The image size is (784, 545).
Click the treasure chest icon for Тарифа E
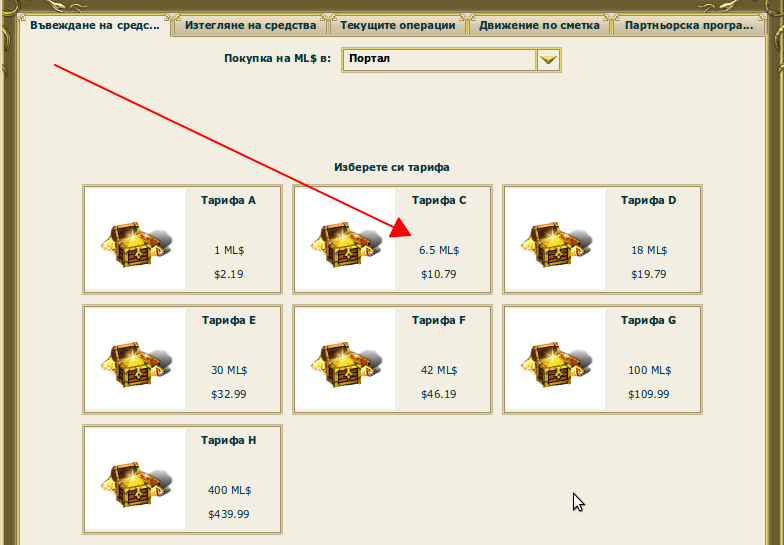tap(136, 361)
